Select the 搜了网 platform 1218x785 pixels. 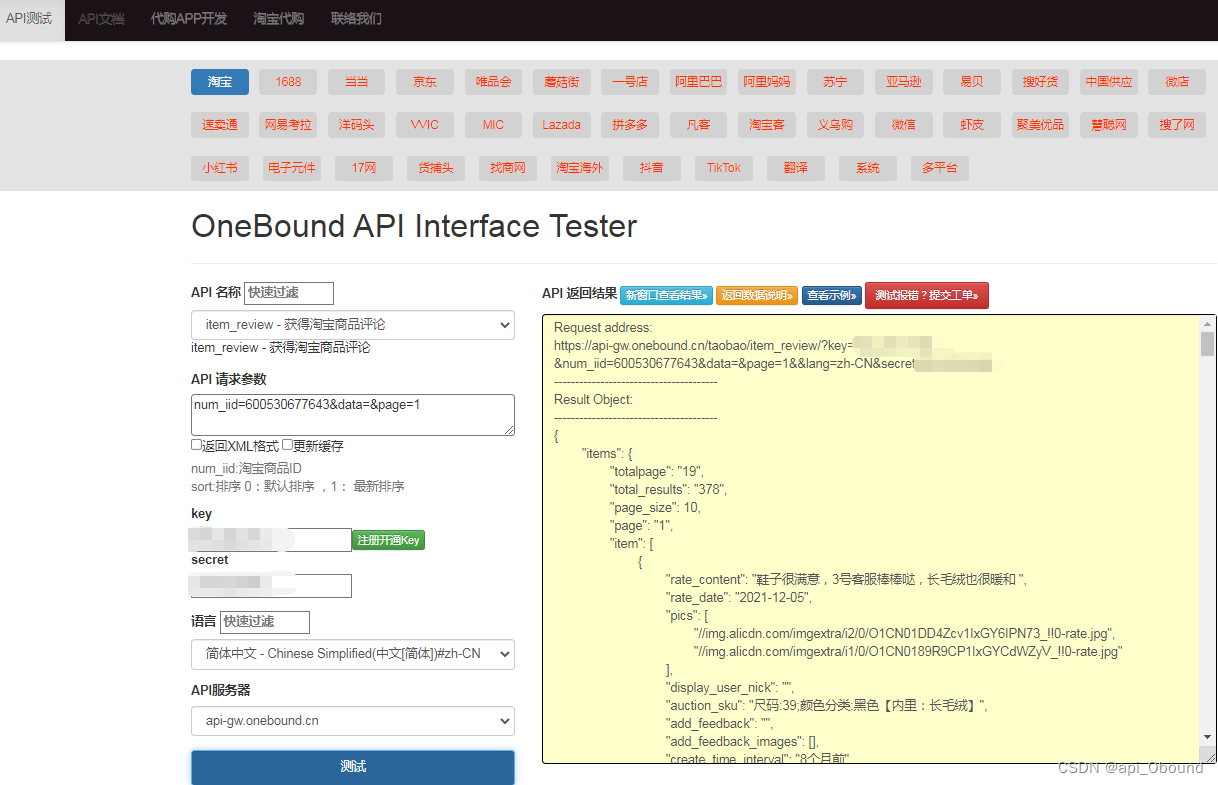pos(1177,125)
